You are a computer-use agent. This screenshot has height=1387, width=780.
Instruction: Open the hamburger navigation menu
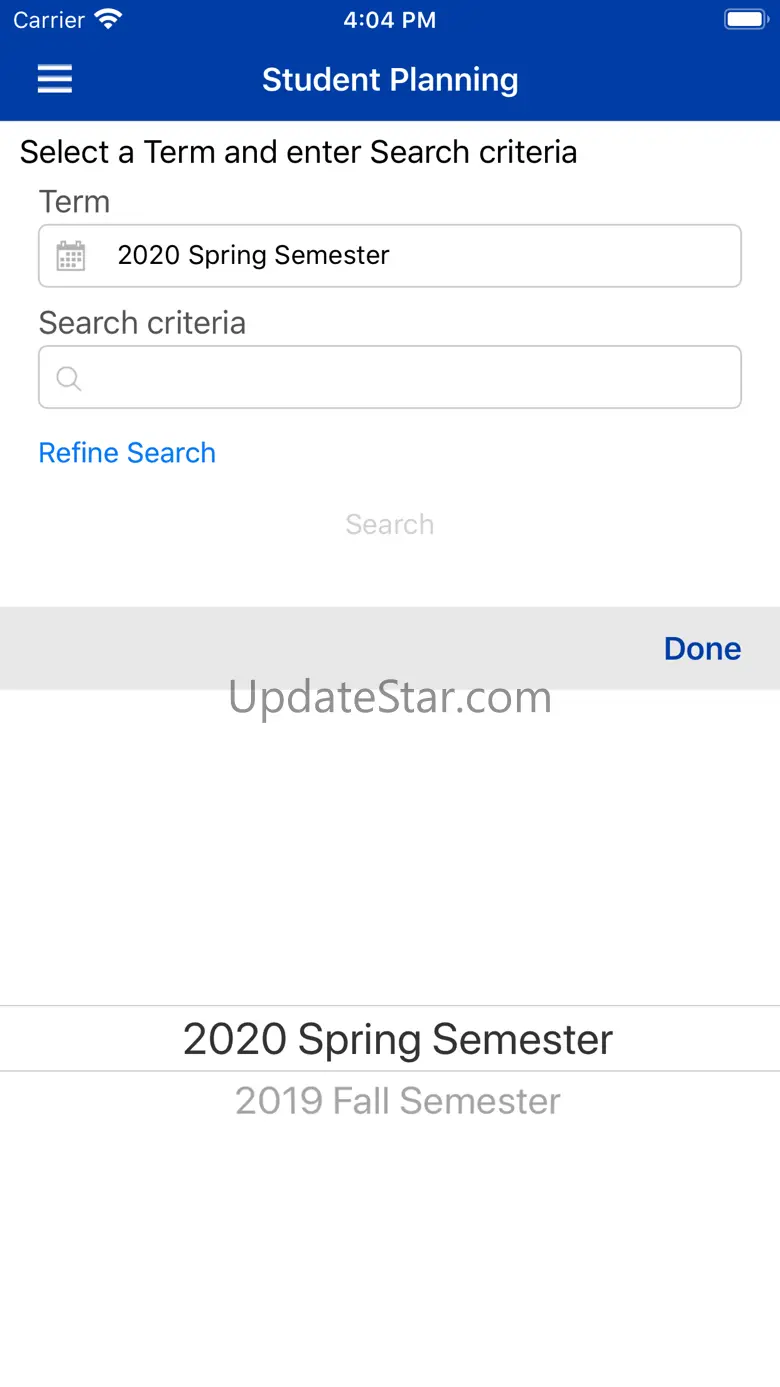click(x=55, y=79)
